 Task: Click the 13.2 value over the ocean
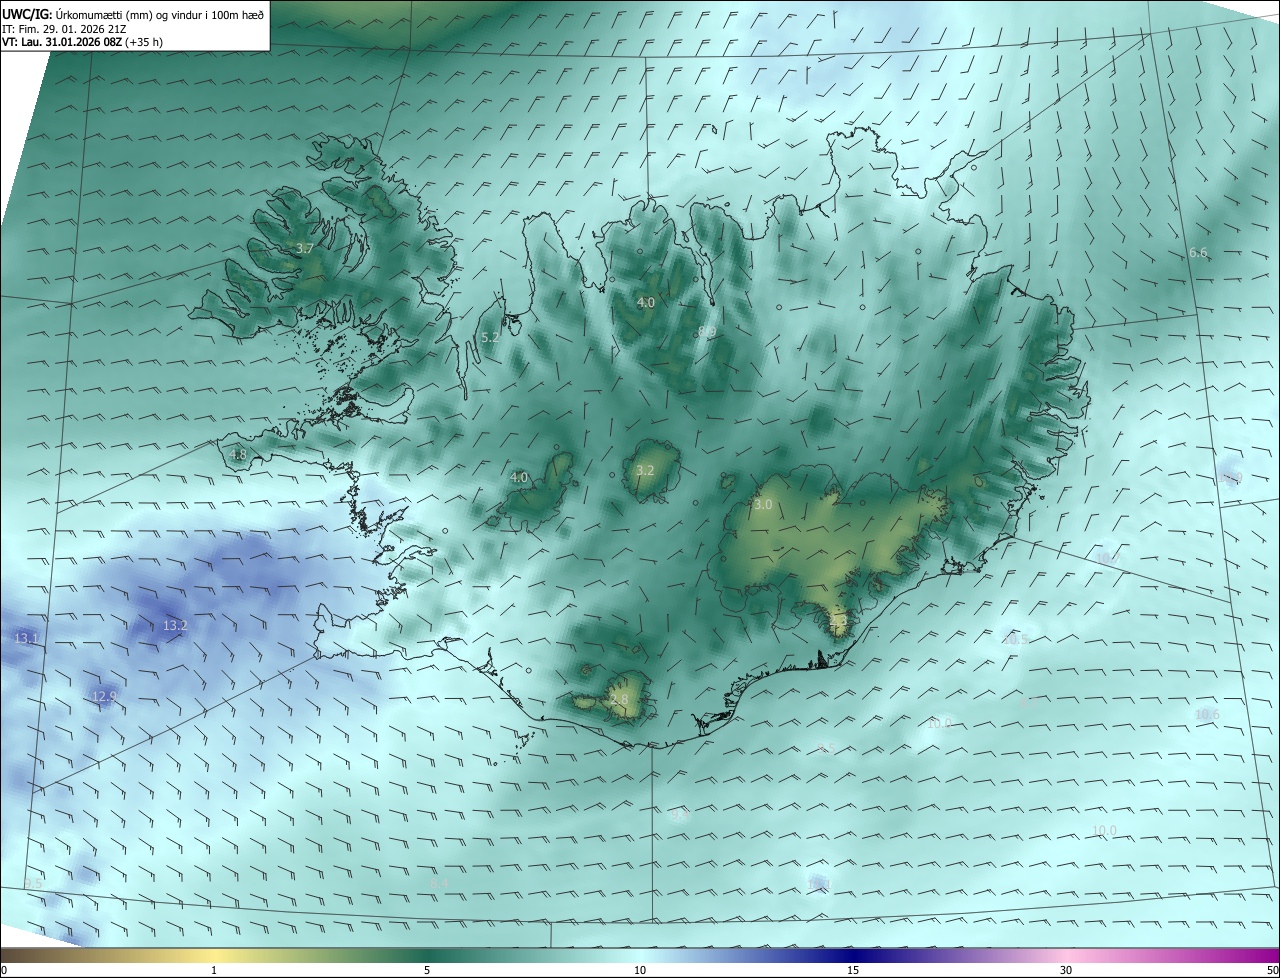click(175, 626)
